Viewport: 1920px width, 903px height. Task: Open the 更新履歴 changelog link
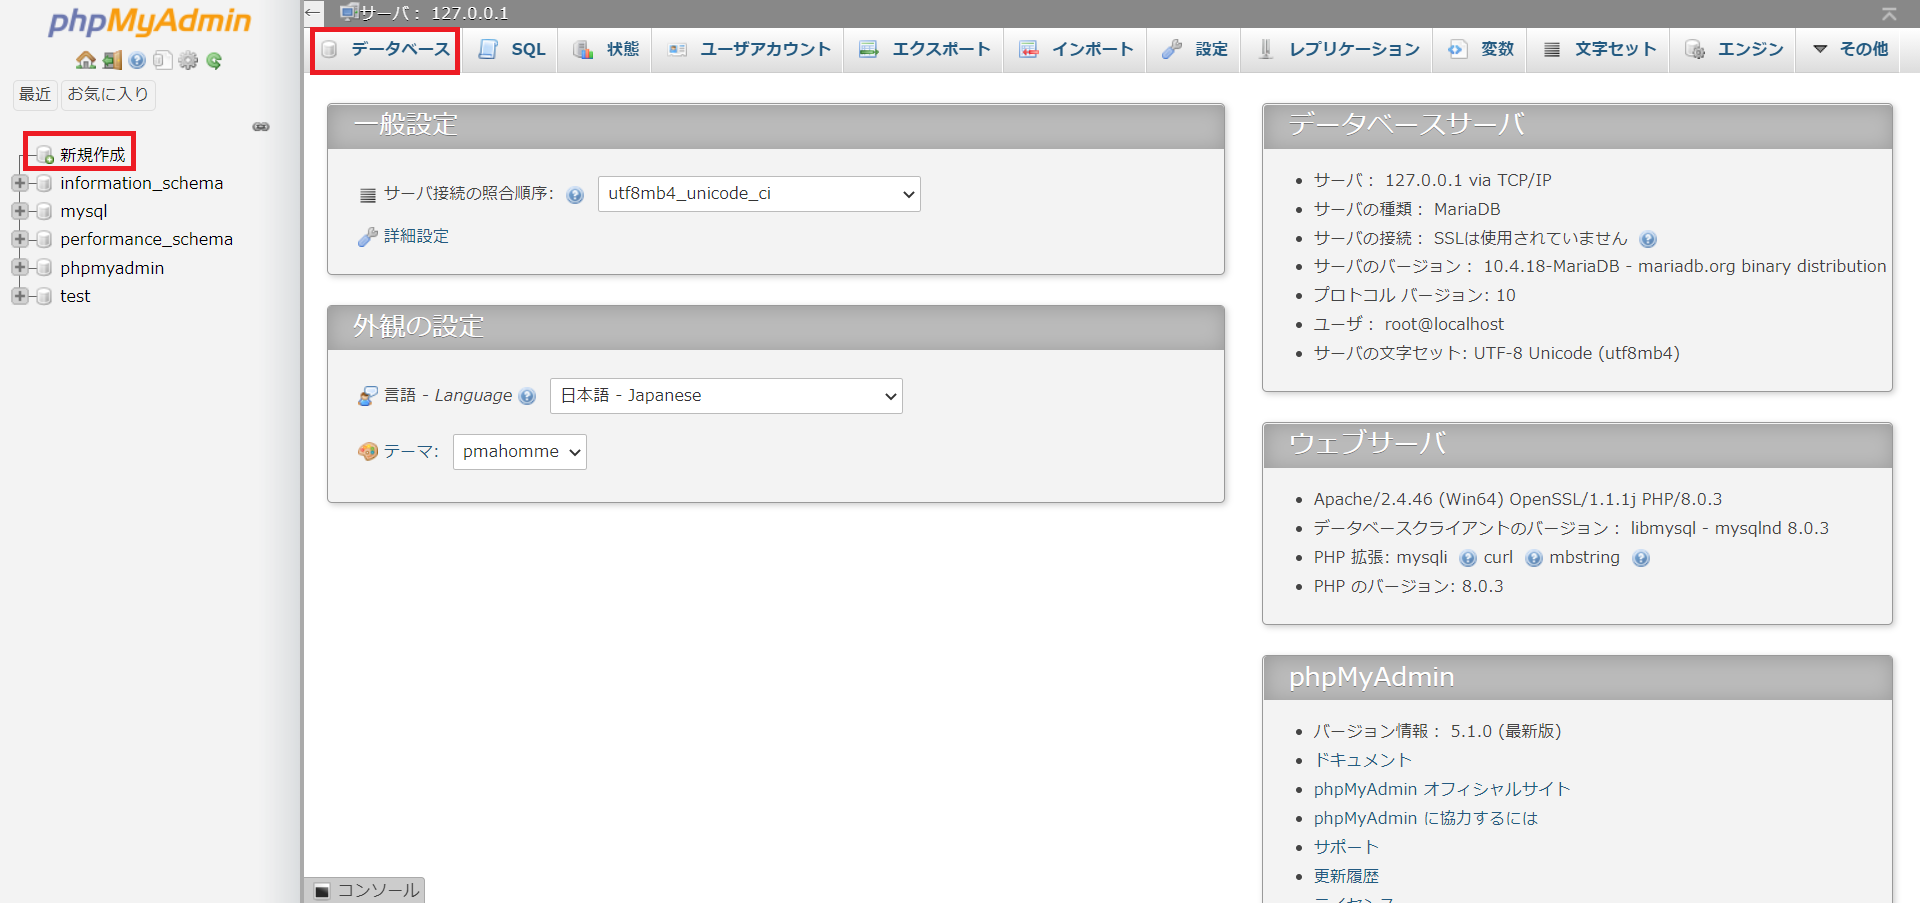tap(1346, 876)
